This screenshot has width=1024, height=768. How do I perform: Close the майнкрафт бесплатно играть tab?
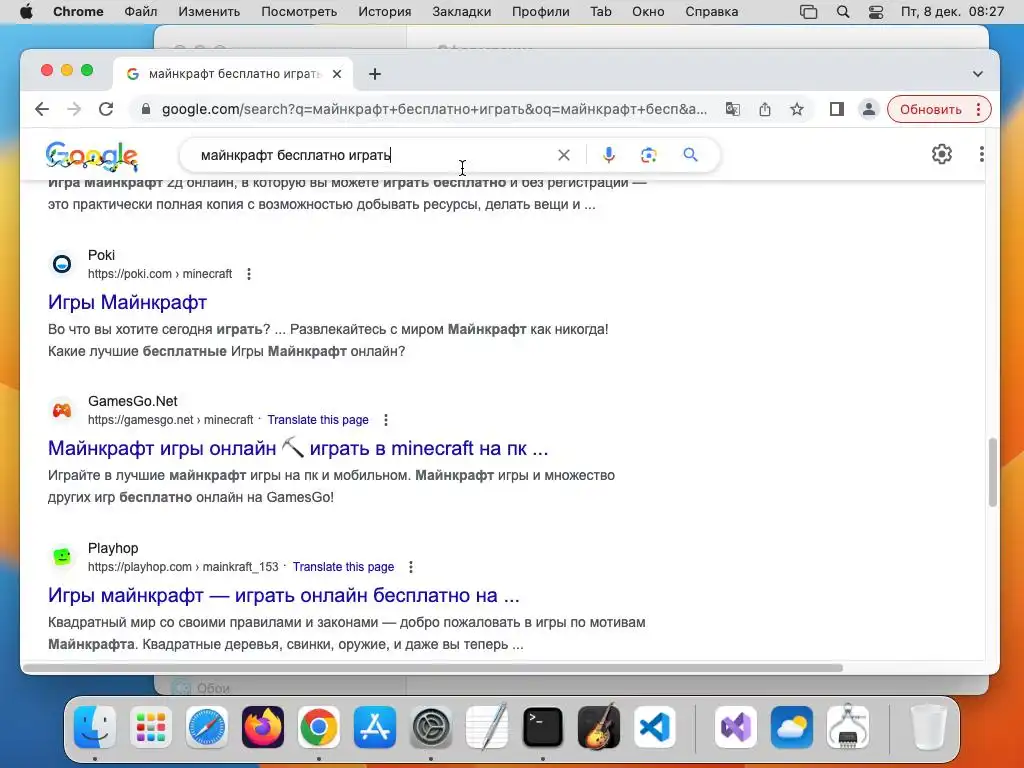[337, 74]
